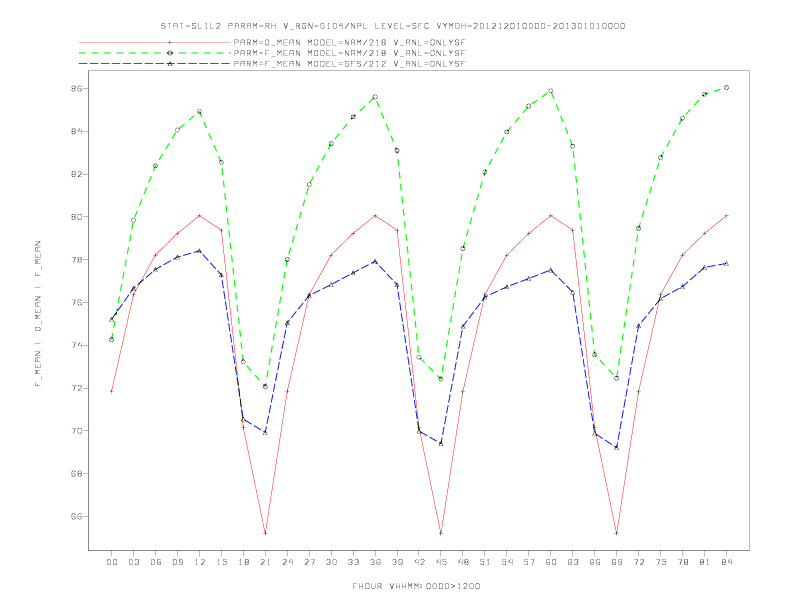Click the x-axis label FHOUR VHHMM:0000>1200
Screen dimensions: 792x612
coord(416,586)
